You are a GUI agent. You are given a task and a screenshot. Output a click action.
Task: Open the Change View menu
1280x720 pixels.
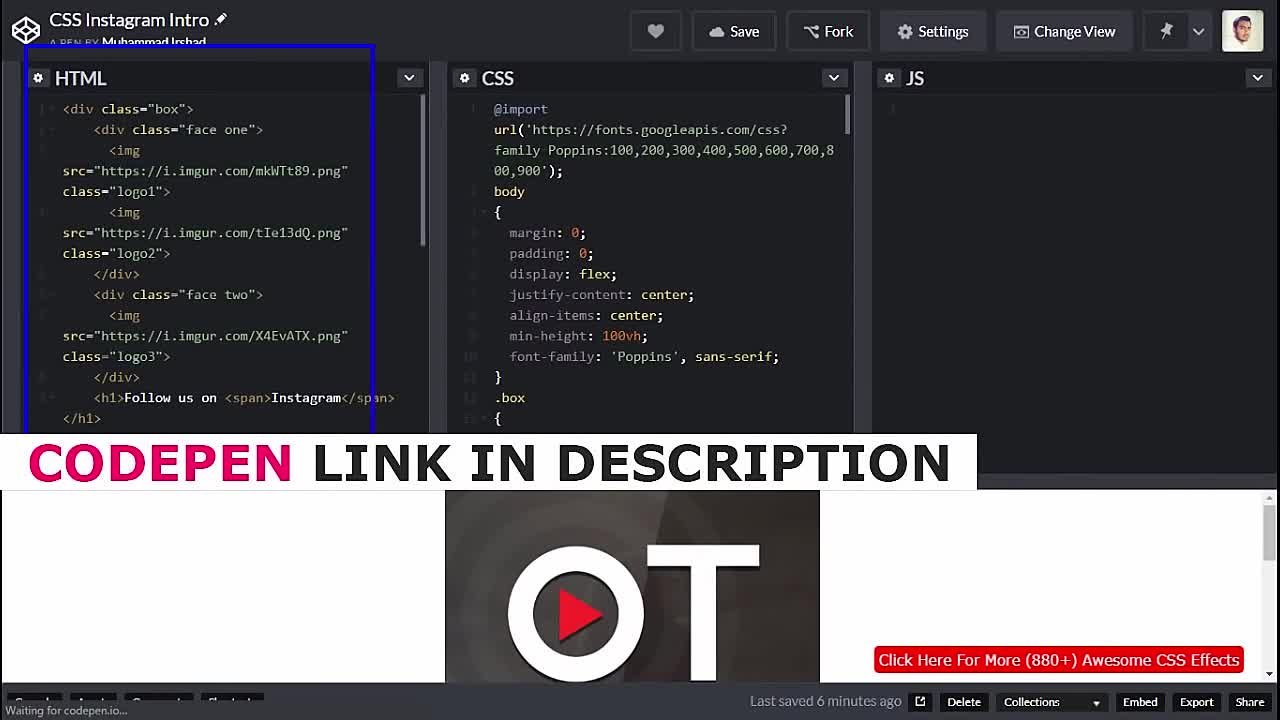(1064, 31)
